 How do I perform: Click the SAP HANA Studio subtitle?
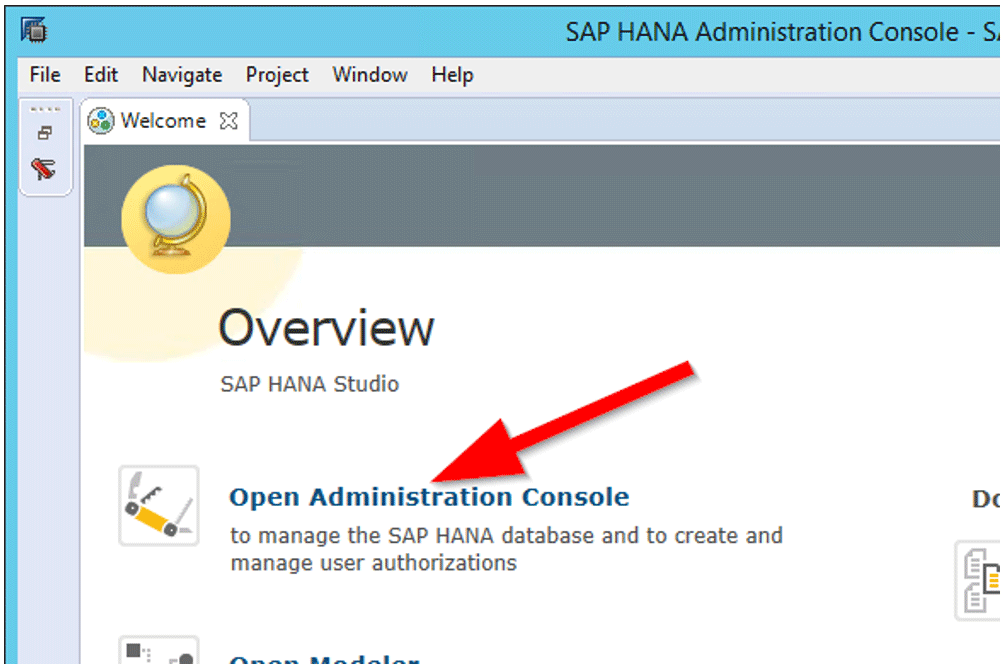[x=310, y=384]
